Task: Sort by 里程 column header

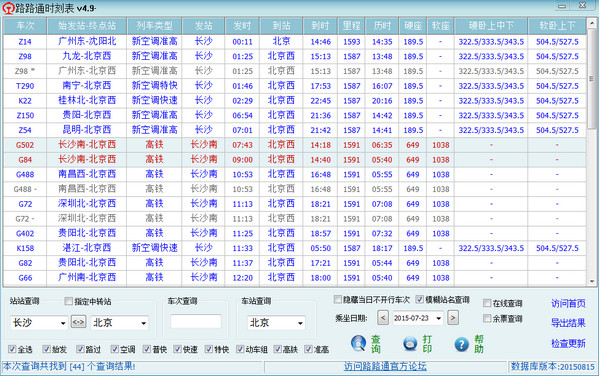Action: [x=351, y=26]
